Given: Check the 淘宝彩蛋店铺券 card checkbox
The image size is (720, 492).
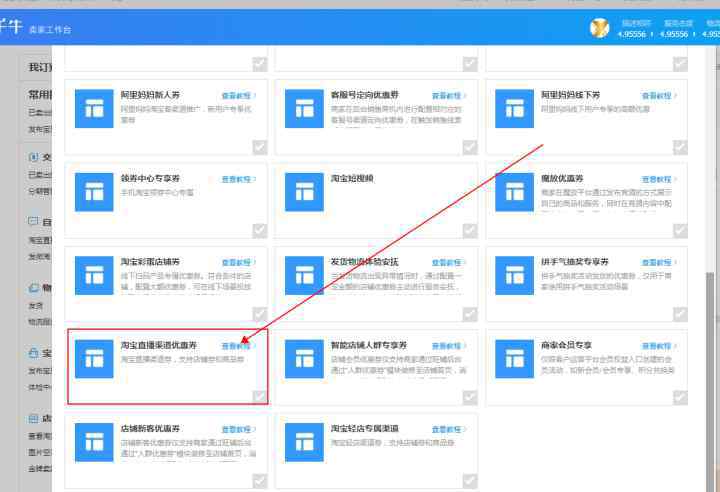Looking at the screenshot, I should coord(260,315).
